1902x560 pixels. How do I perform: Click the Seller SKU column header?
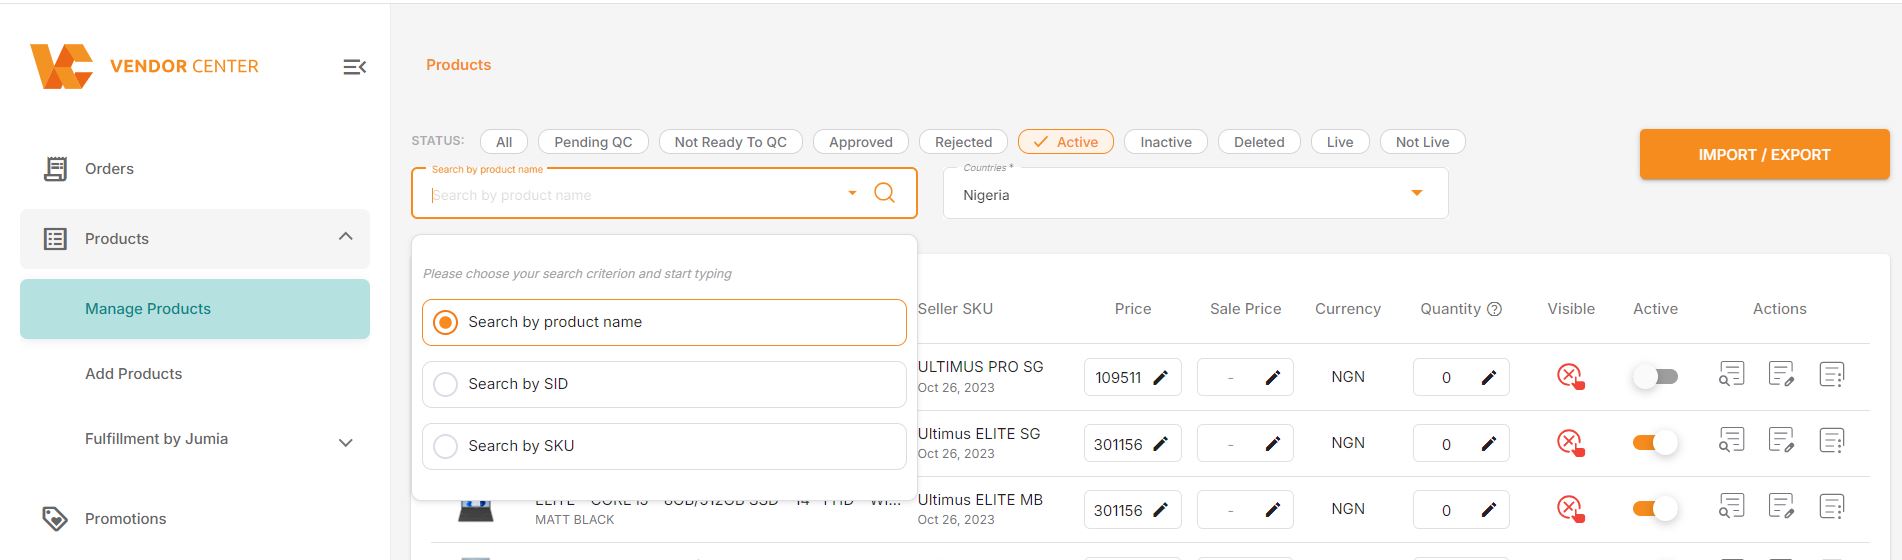pos(955,309)
